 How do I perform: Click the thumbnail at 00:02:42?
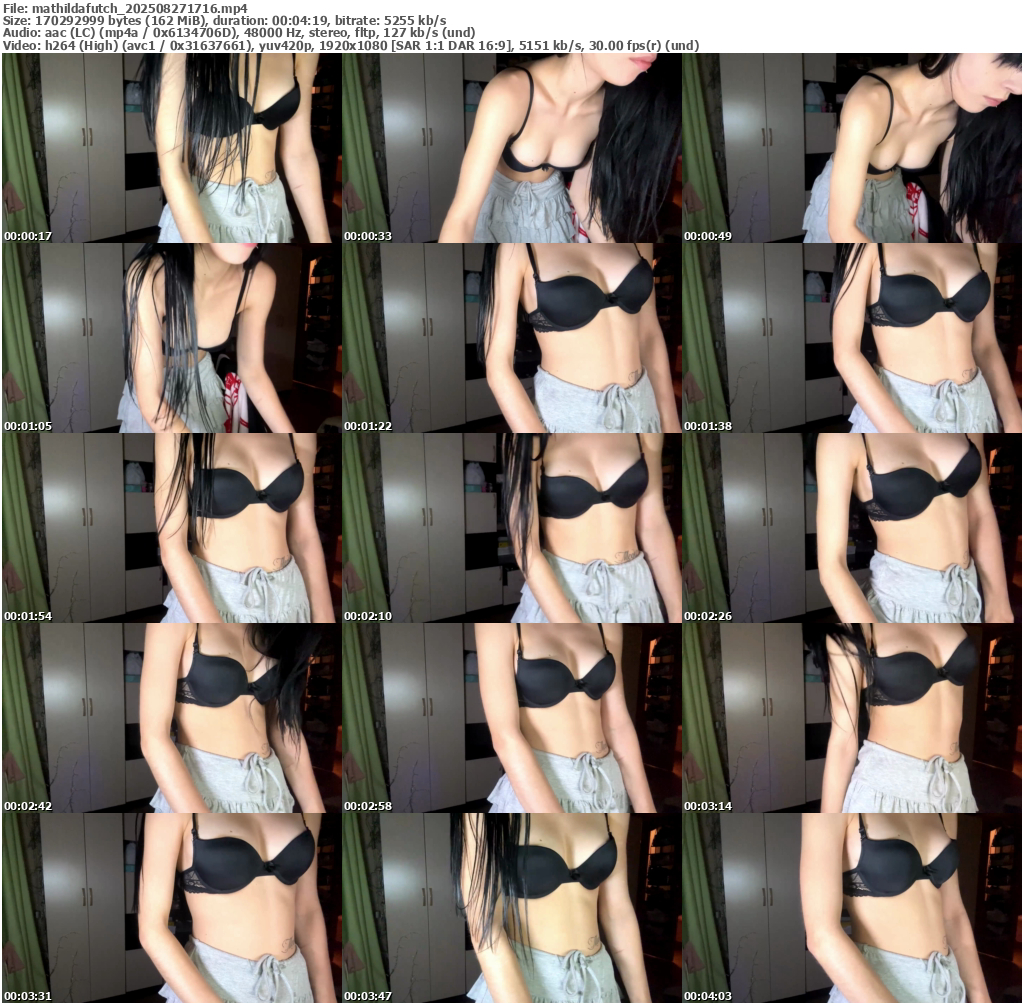[x=172, y=718]
